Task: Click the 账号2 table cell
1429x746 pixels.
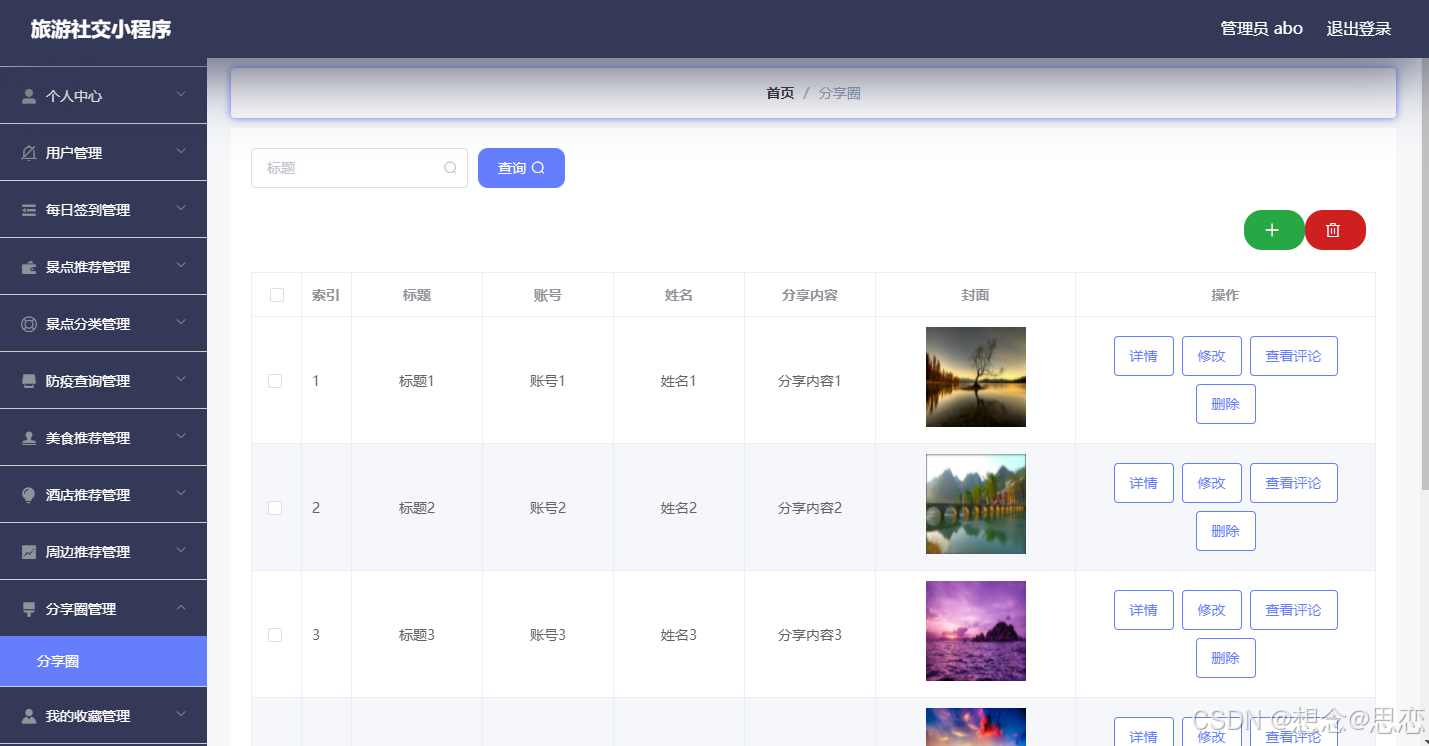Action: click(x=548, y=508)
